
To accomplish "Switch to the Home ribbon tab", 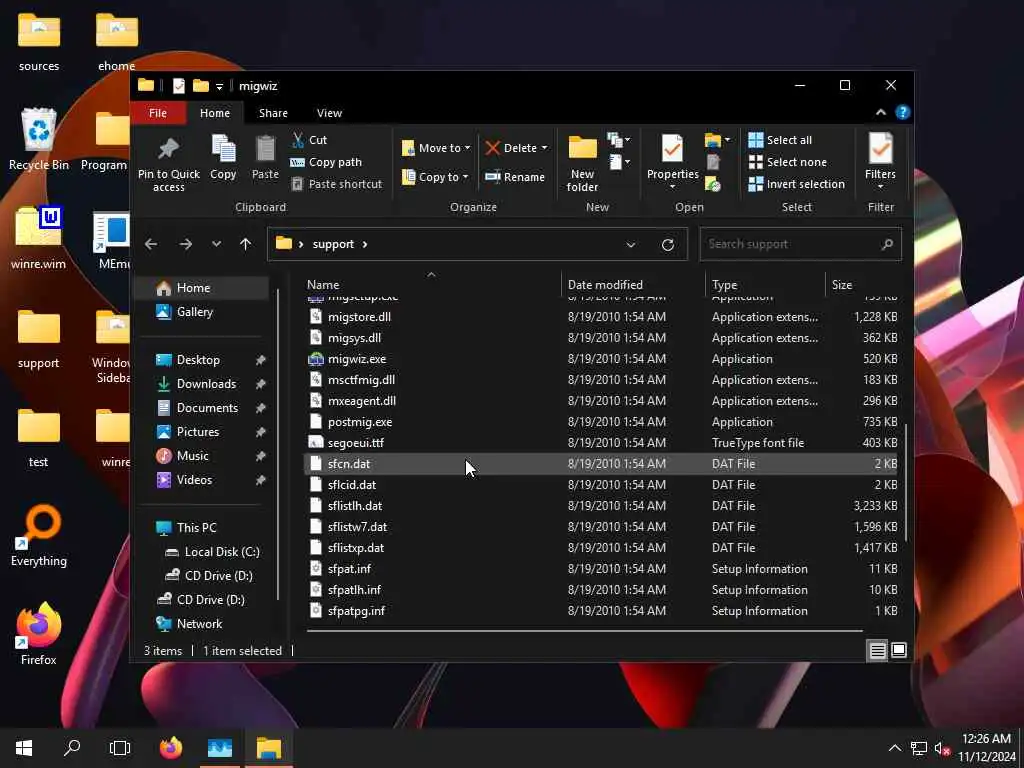I will [x=215, y=113].
